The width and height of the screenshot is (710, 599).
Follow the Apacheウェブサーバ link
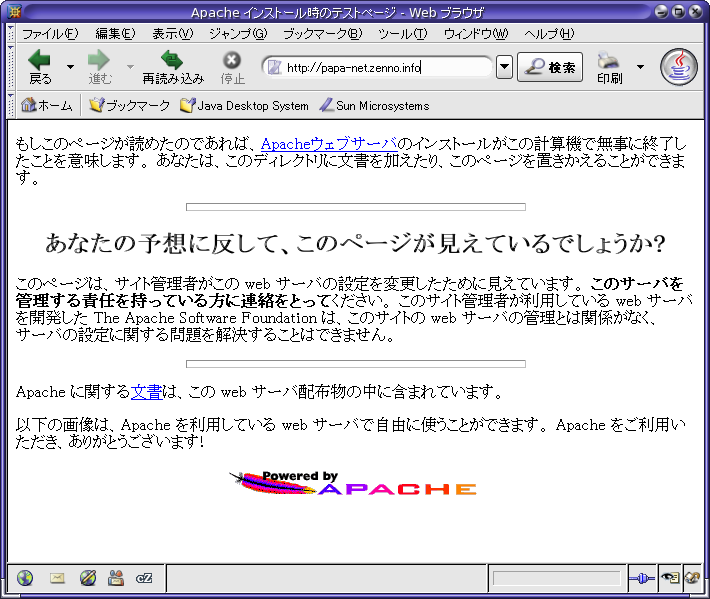click(x=329, y=144)
